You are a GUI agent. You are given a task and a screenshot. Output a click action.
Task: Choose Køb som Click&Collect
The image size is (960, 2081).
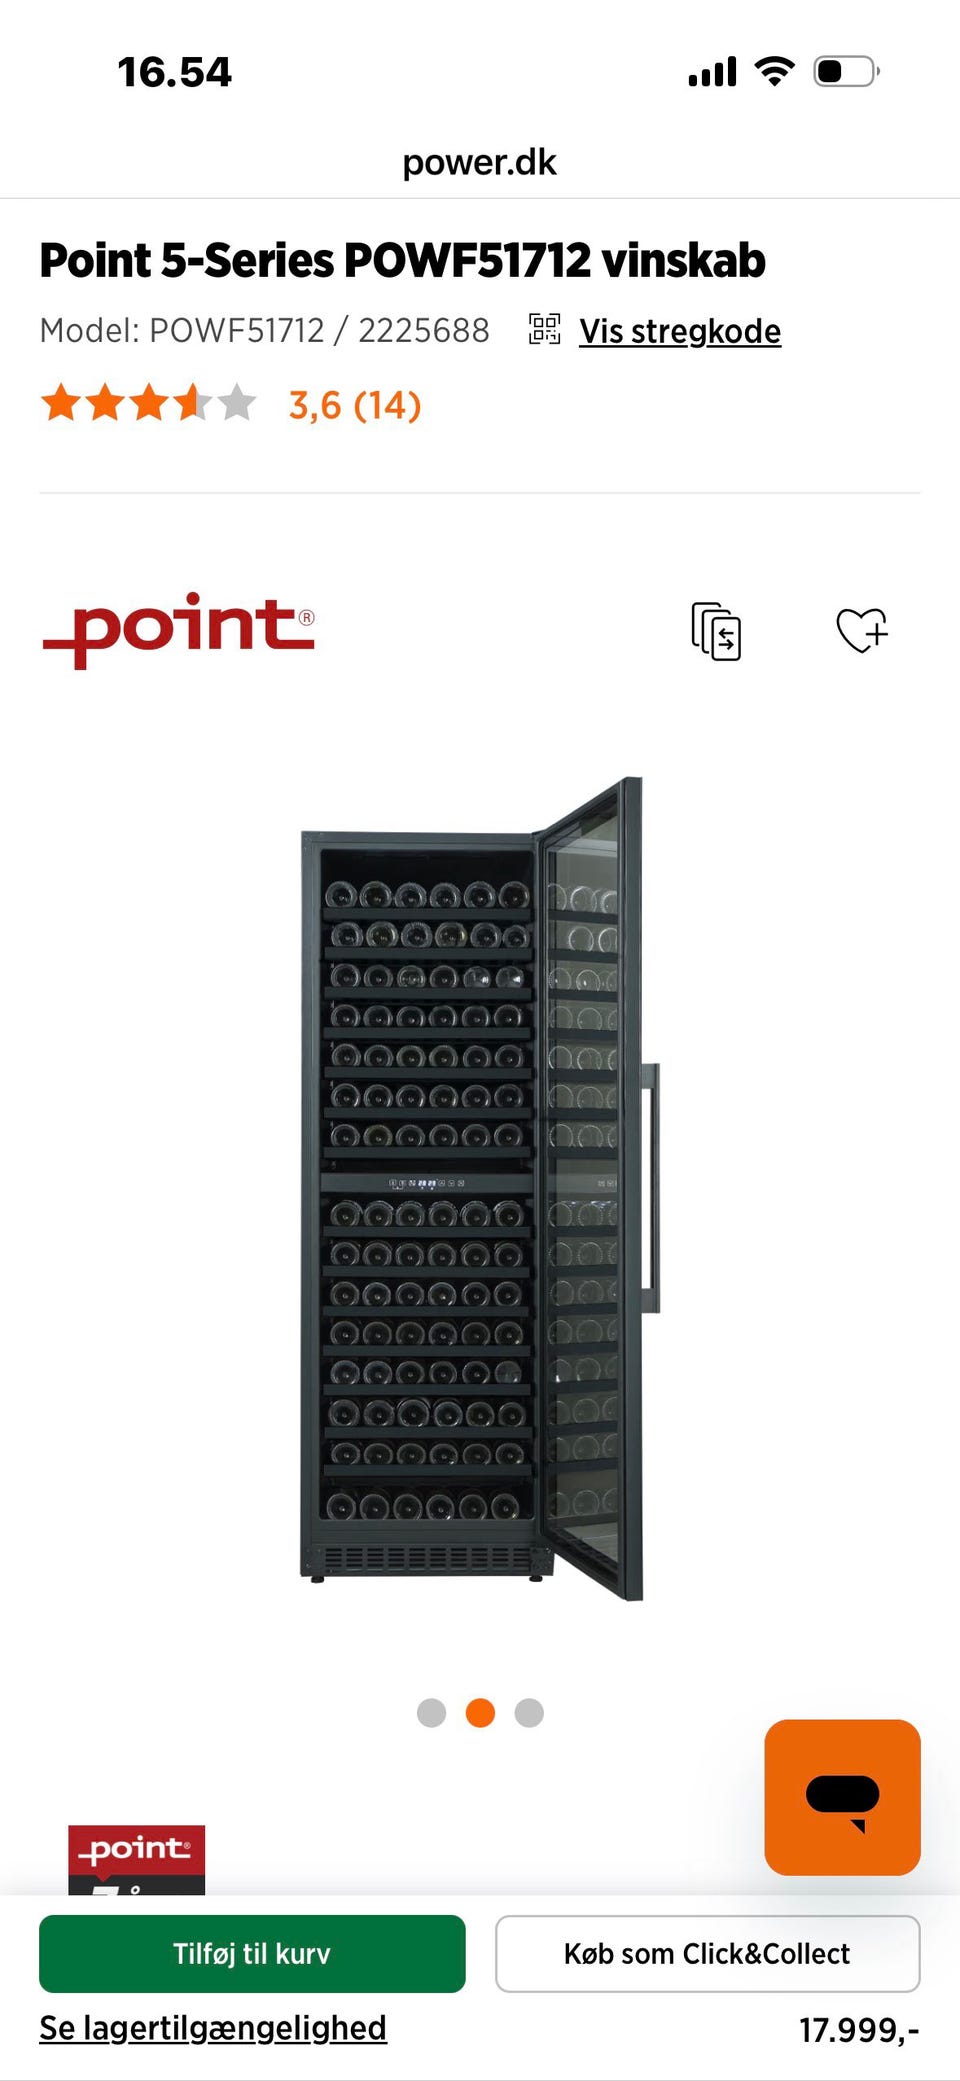pyautogui.click(x=707, y=1954)
